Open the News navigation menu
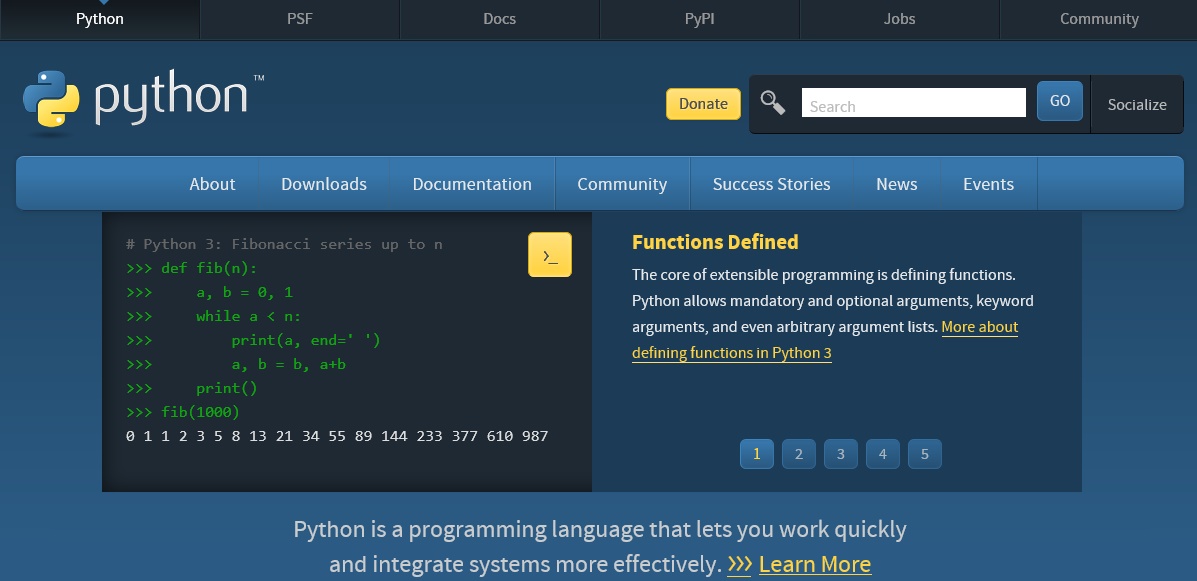1197x581 pixels. (x=897, y=184)
